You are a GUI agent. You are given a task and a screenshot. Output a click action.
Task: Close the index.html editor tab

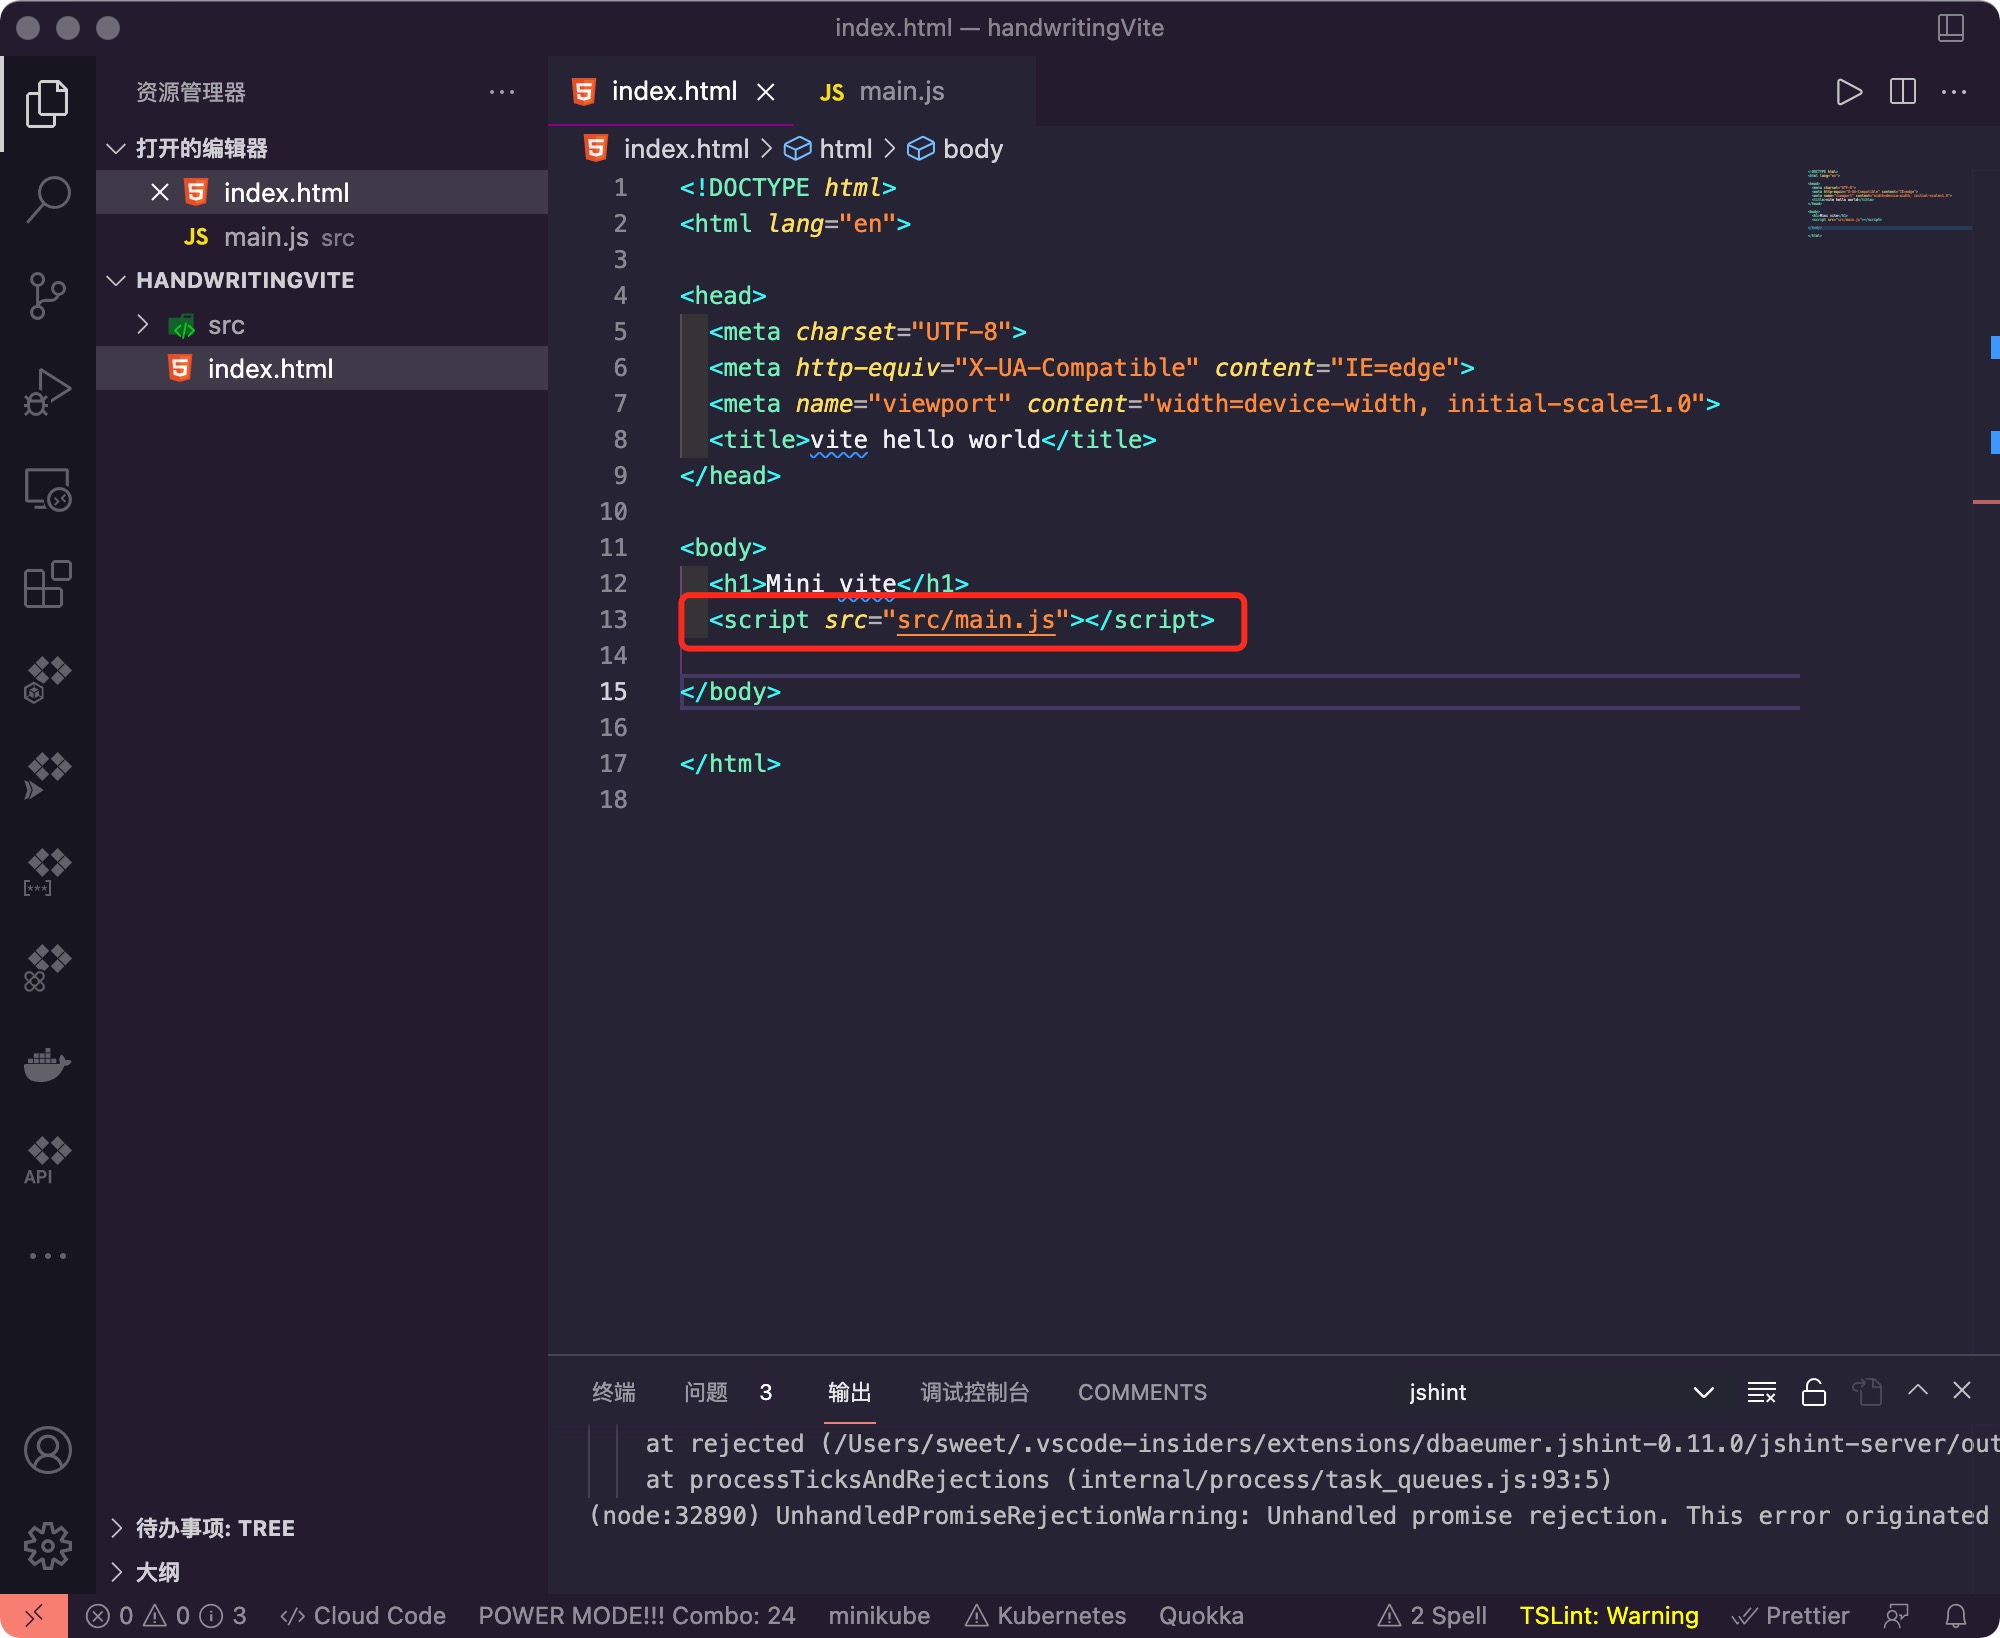coord(766,92)
